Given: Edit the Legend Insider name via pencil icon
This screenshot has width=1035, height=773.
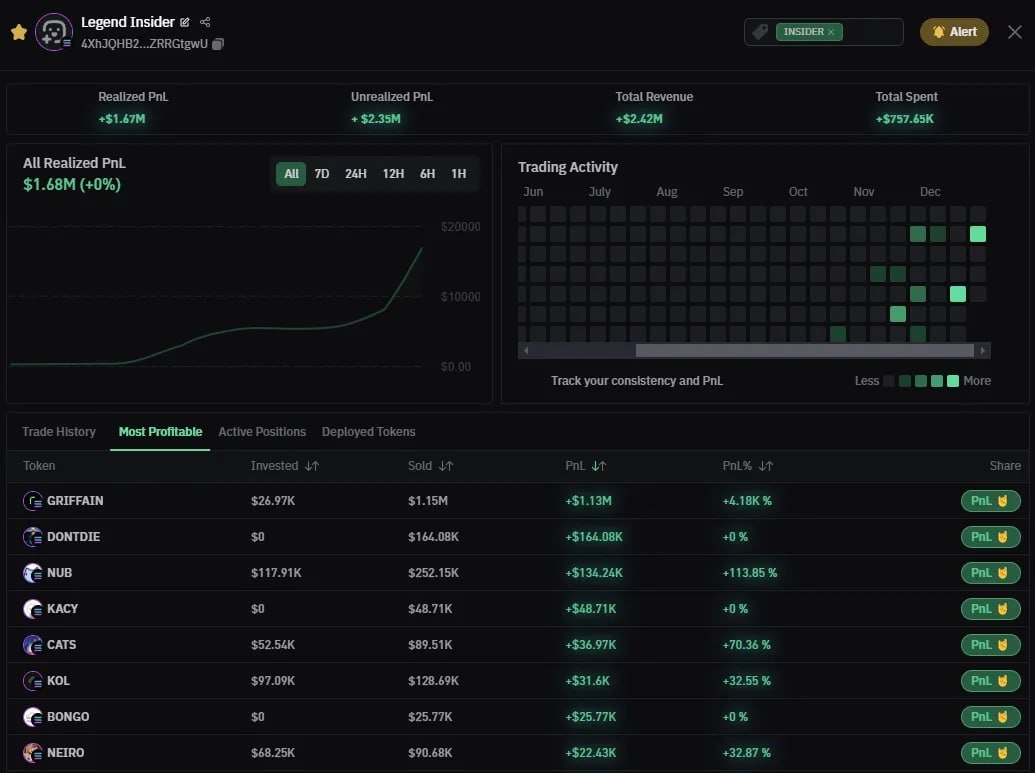Looking at the screenshot, I should coord(186,22).
